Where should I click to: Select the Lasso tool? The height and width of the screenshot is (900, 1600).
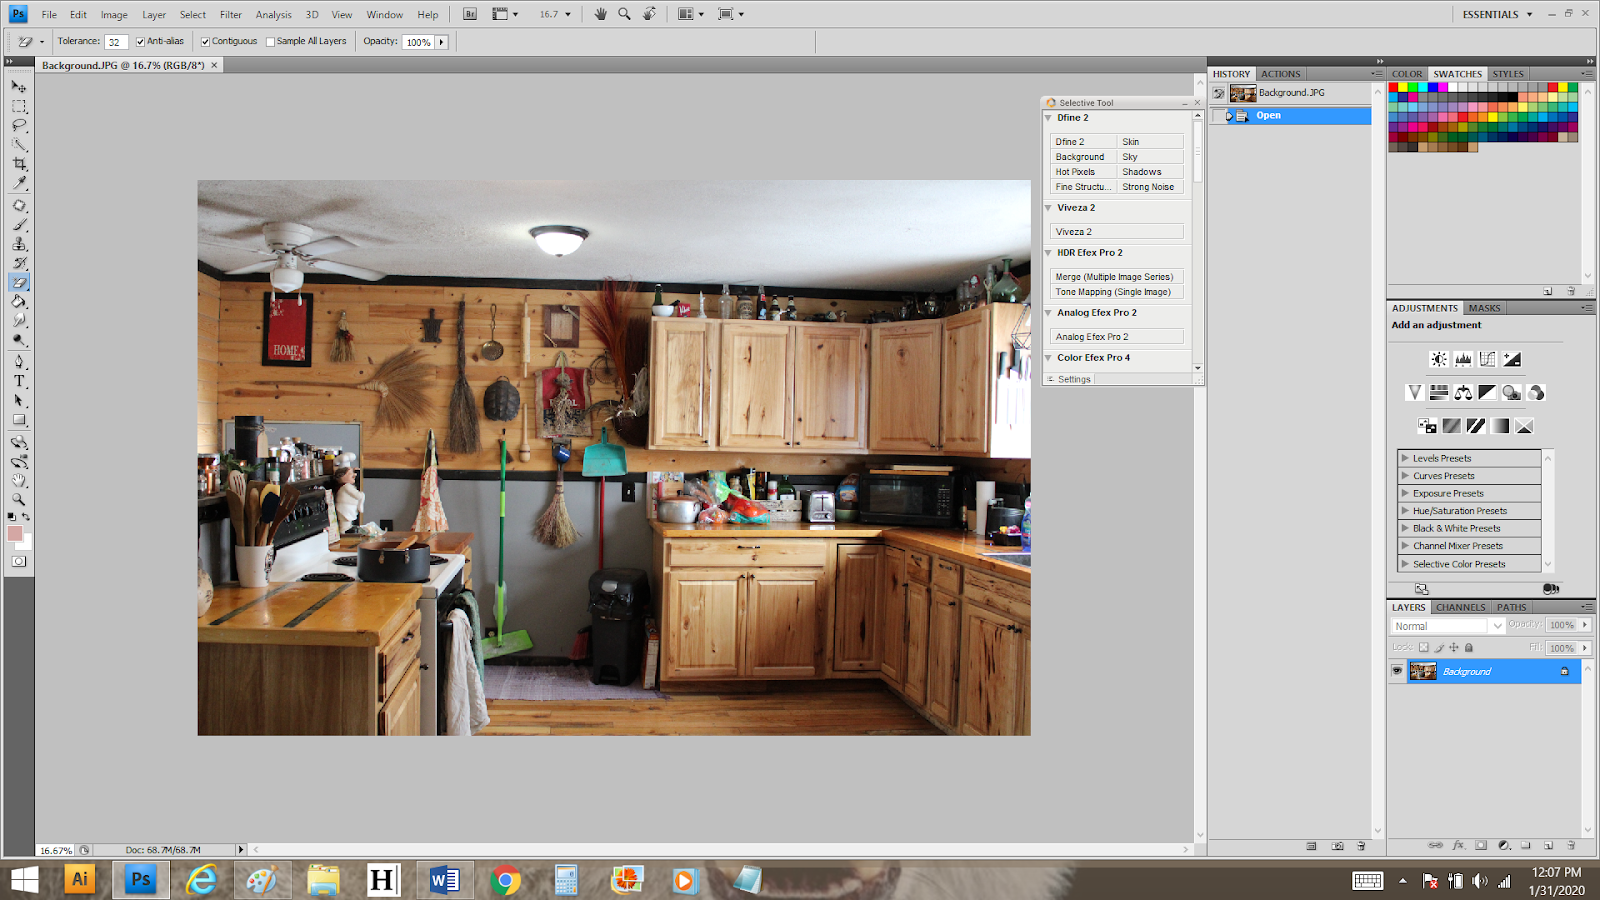pyautogui.click(x=20, y=125)
